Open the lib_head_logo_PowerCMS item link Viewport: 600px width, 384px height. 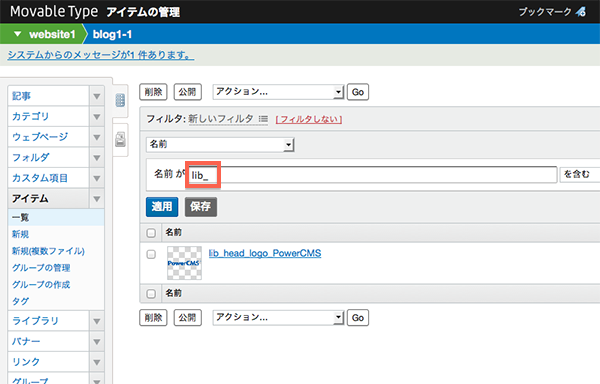click(265, 253)
